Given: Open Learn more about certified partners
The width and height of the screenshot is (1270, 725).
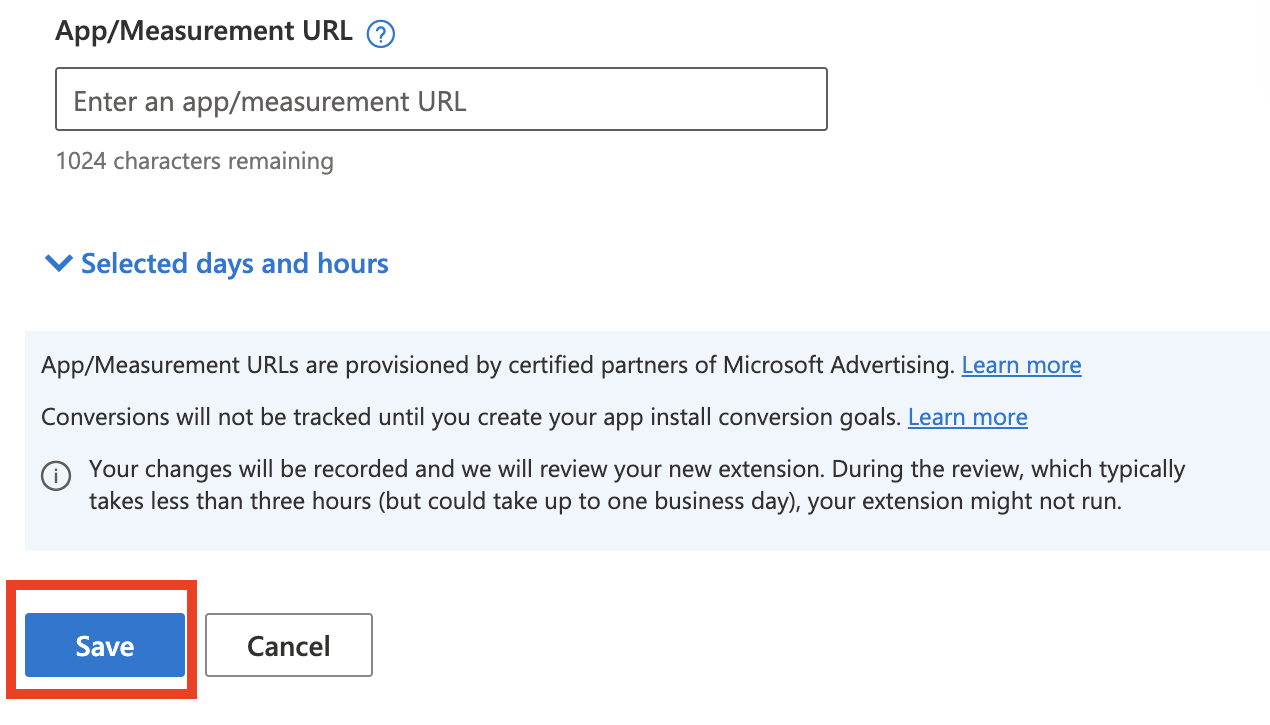Looking at the screenshot, I should 1021,365.
